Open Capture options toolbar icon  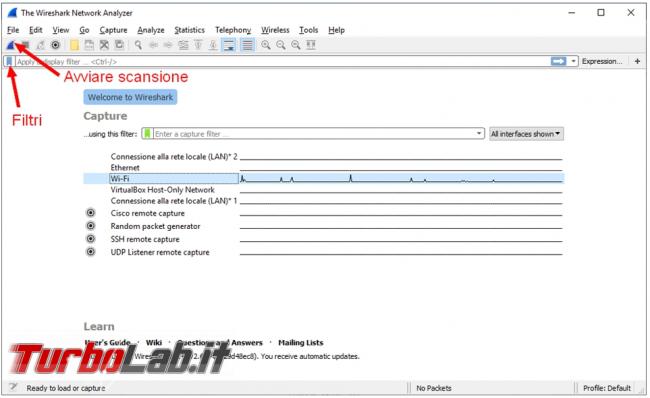click(x=55, y=44)
